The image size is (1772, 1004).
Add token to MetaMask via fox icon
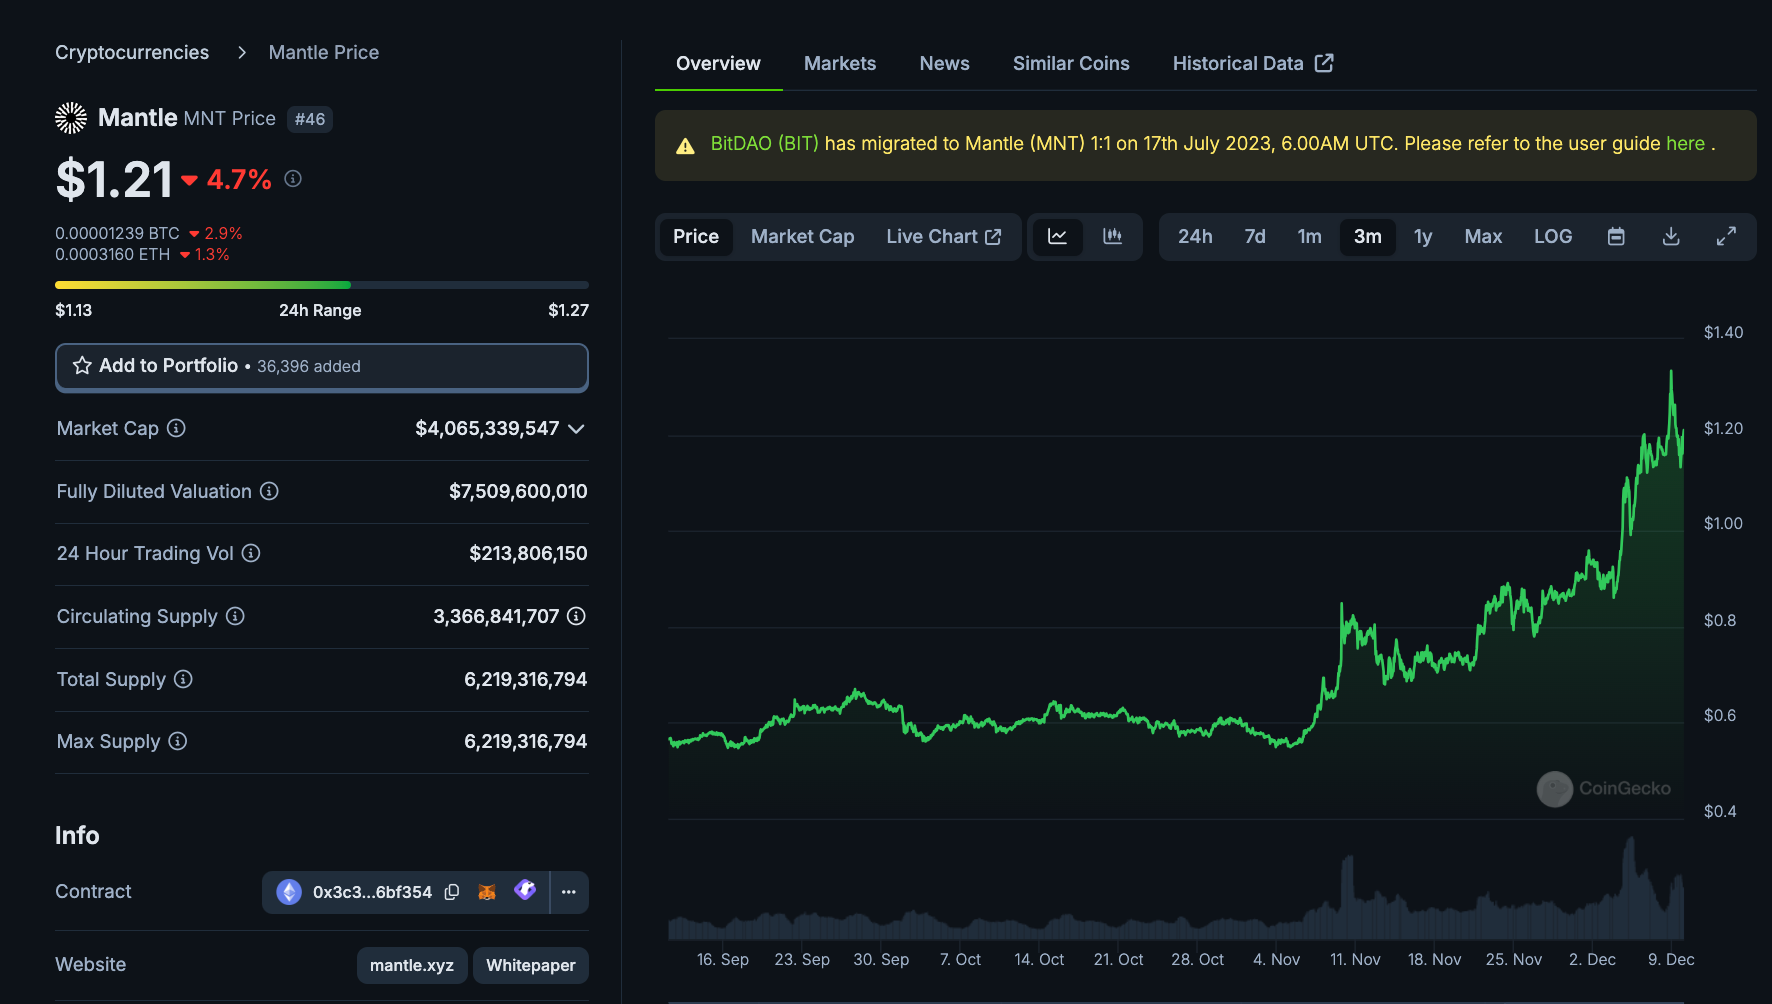coord(487,892)
